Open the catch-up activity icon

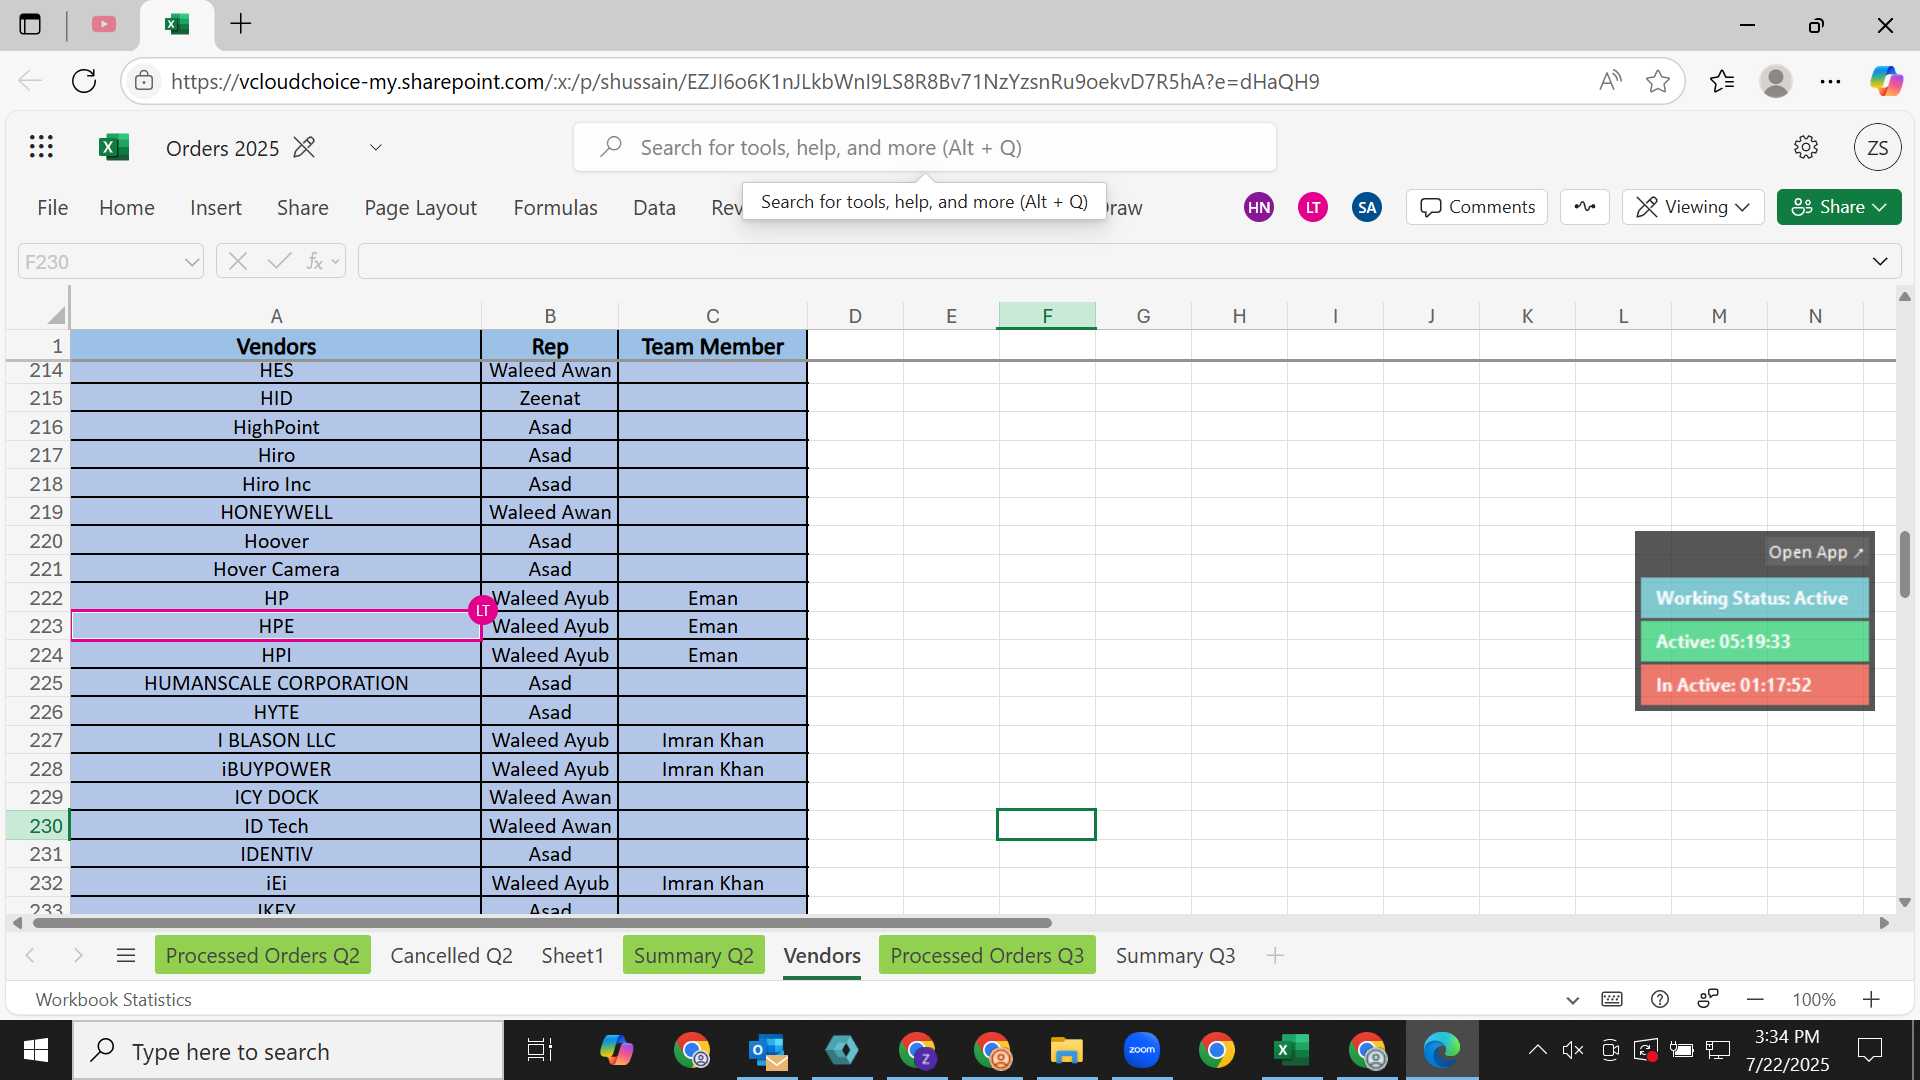click(1585, 207)
